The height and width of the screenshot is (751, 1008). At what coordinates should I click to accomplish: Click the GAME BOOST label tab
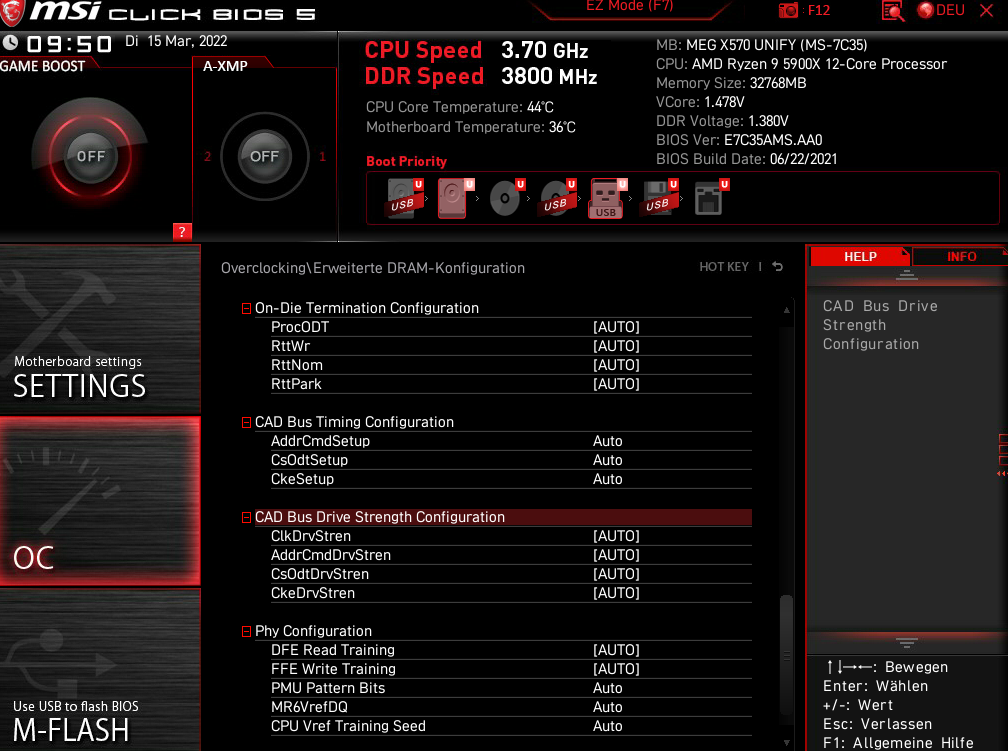[x=42, y=66]
